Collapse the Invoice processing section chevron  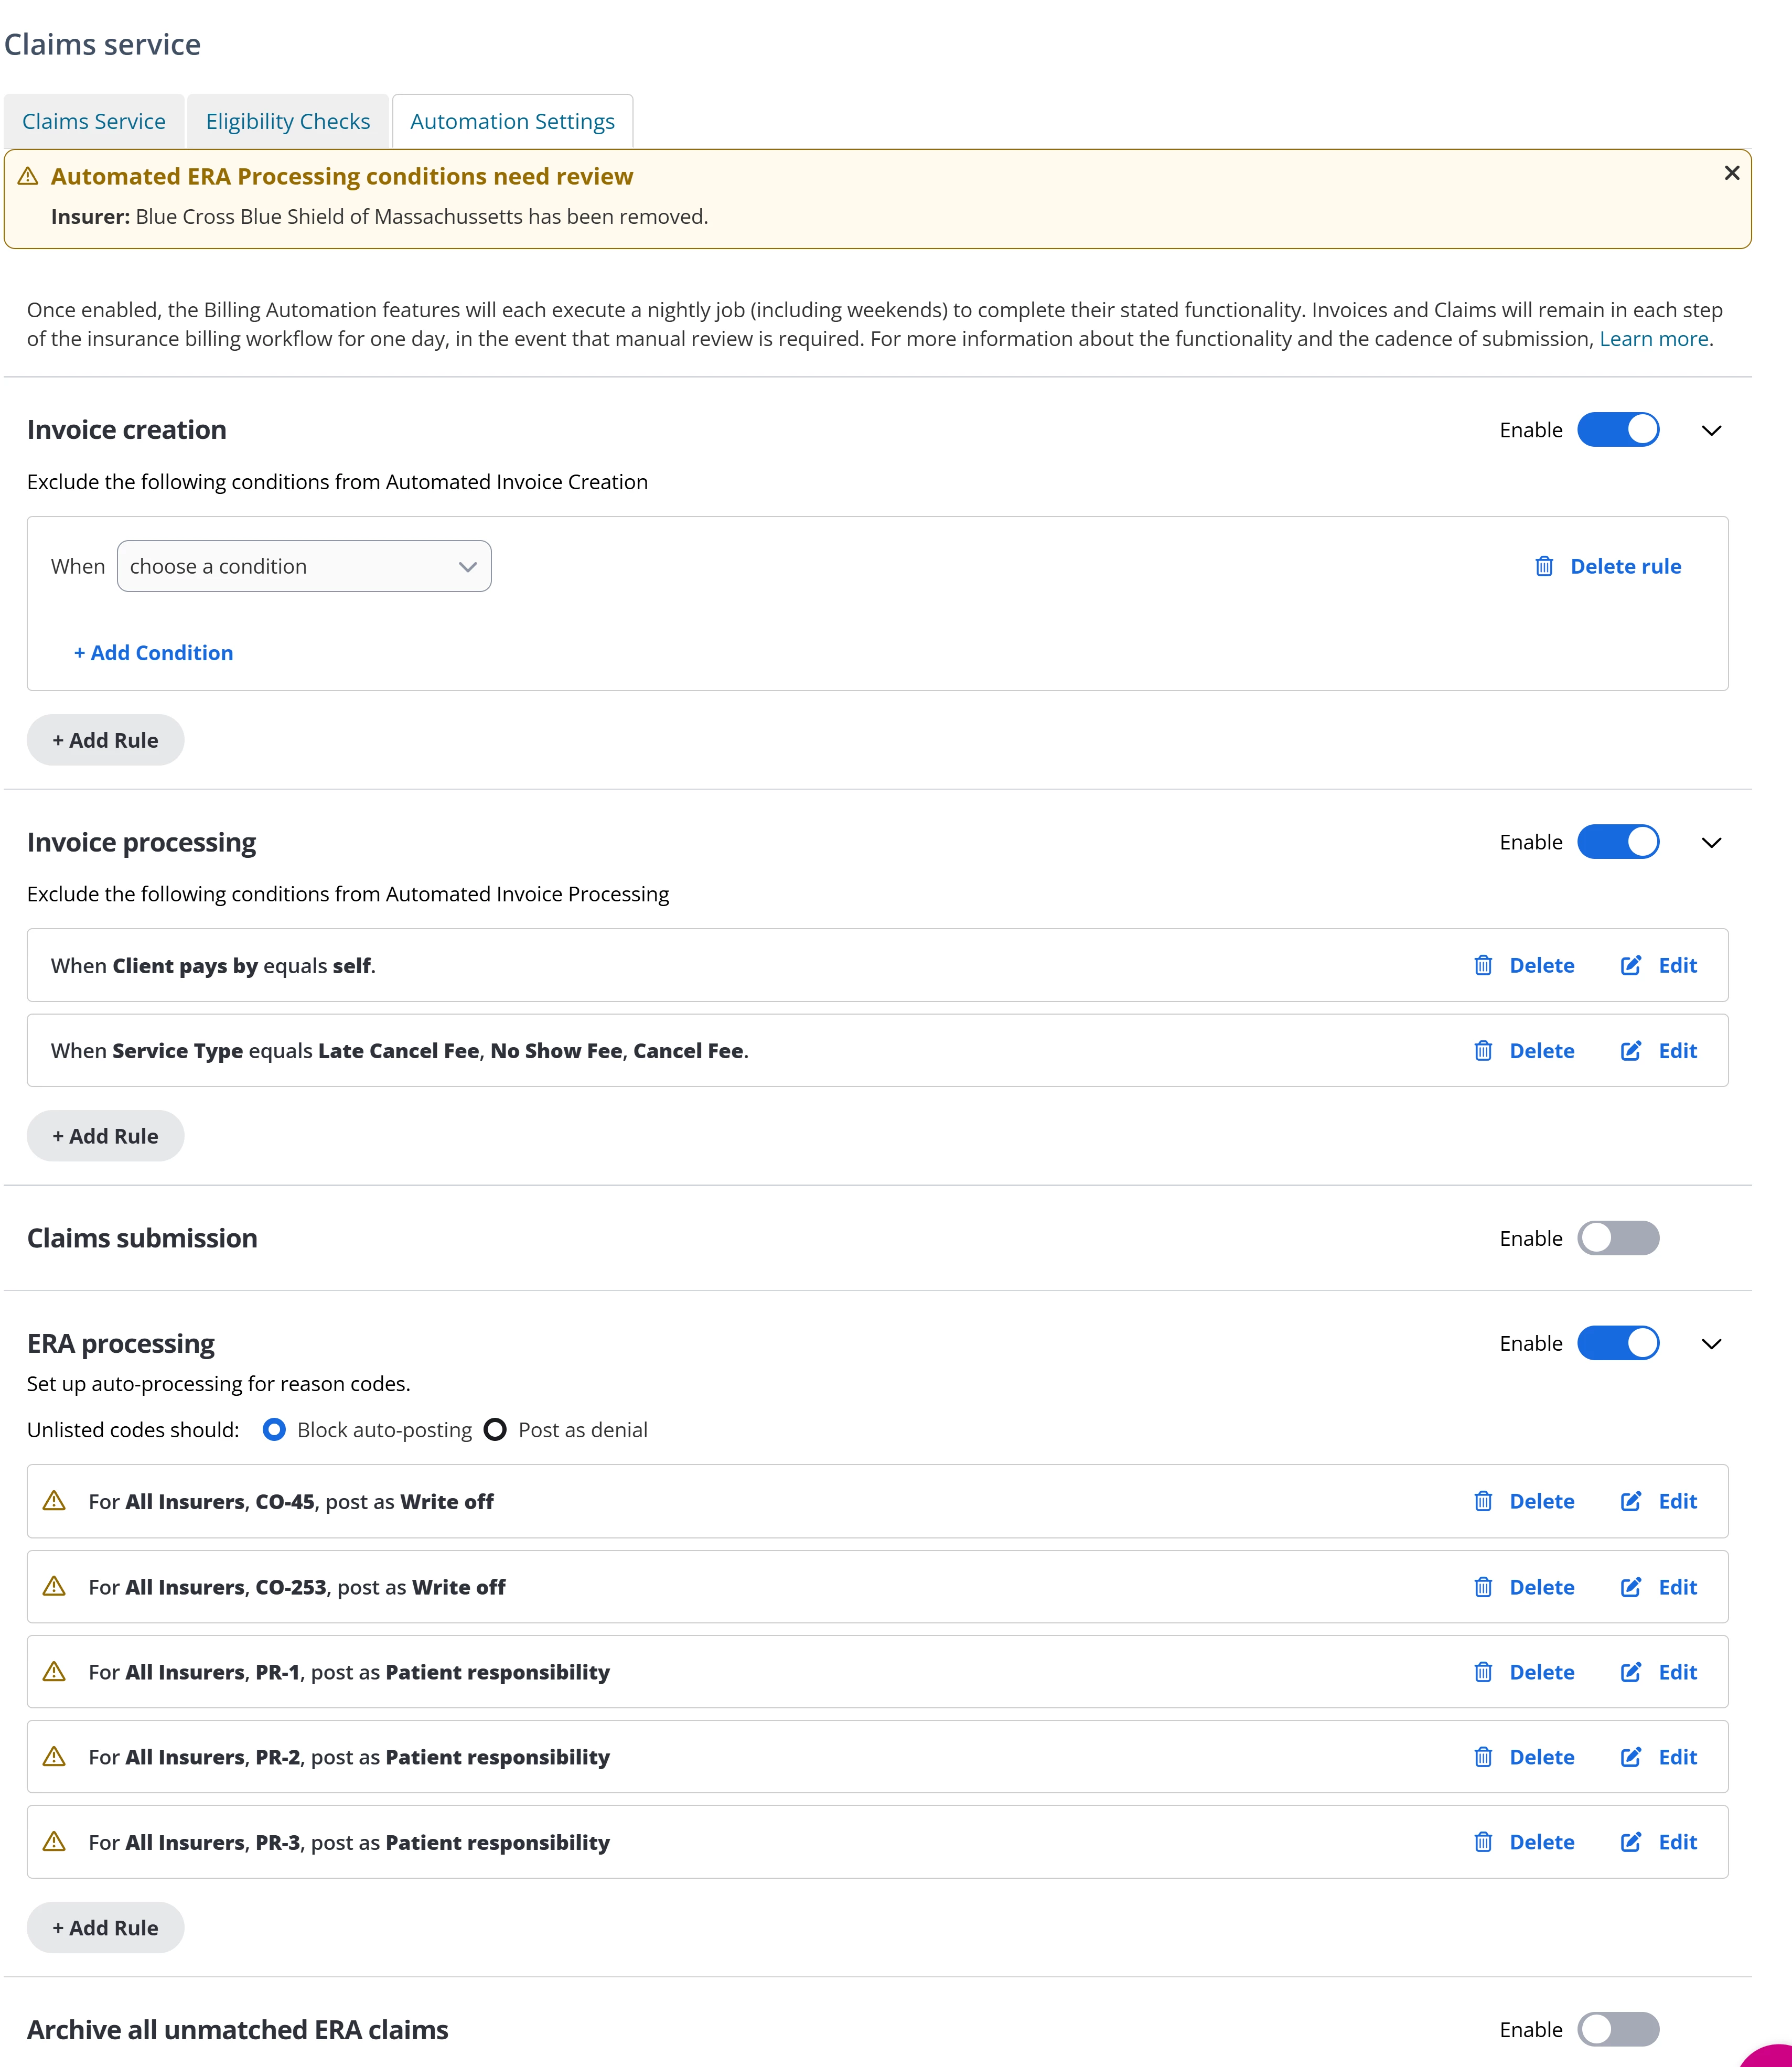1711,843
